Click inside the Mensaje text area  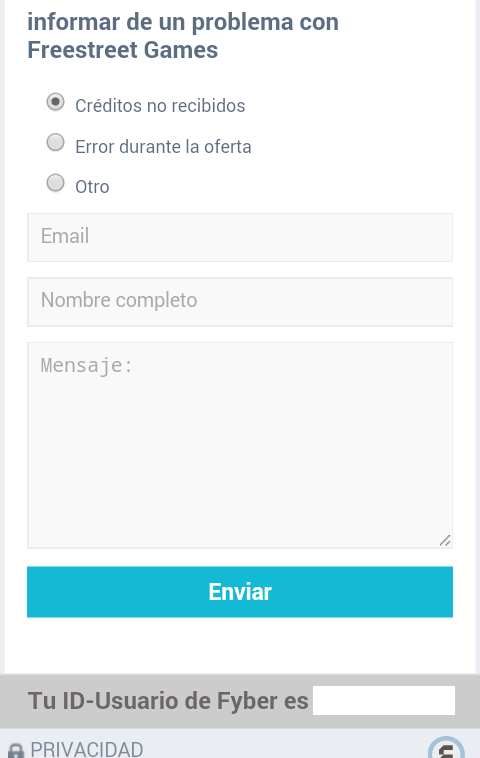[x=240, y=445]
